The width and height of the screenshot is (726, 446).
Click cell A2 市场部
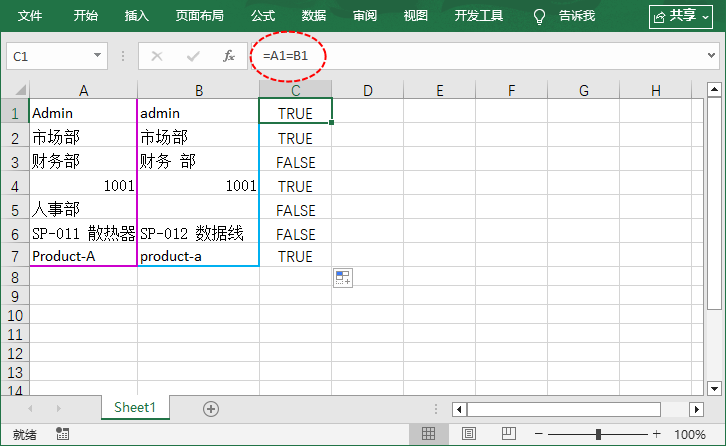tap(83, 135)
